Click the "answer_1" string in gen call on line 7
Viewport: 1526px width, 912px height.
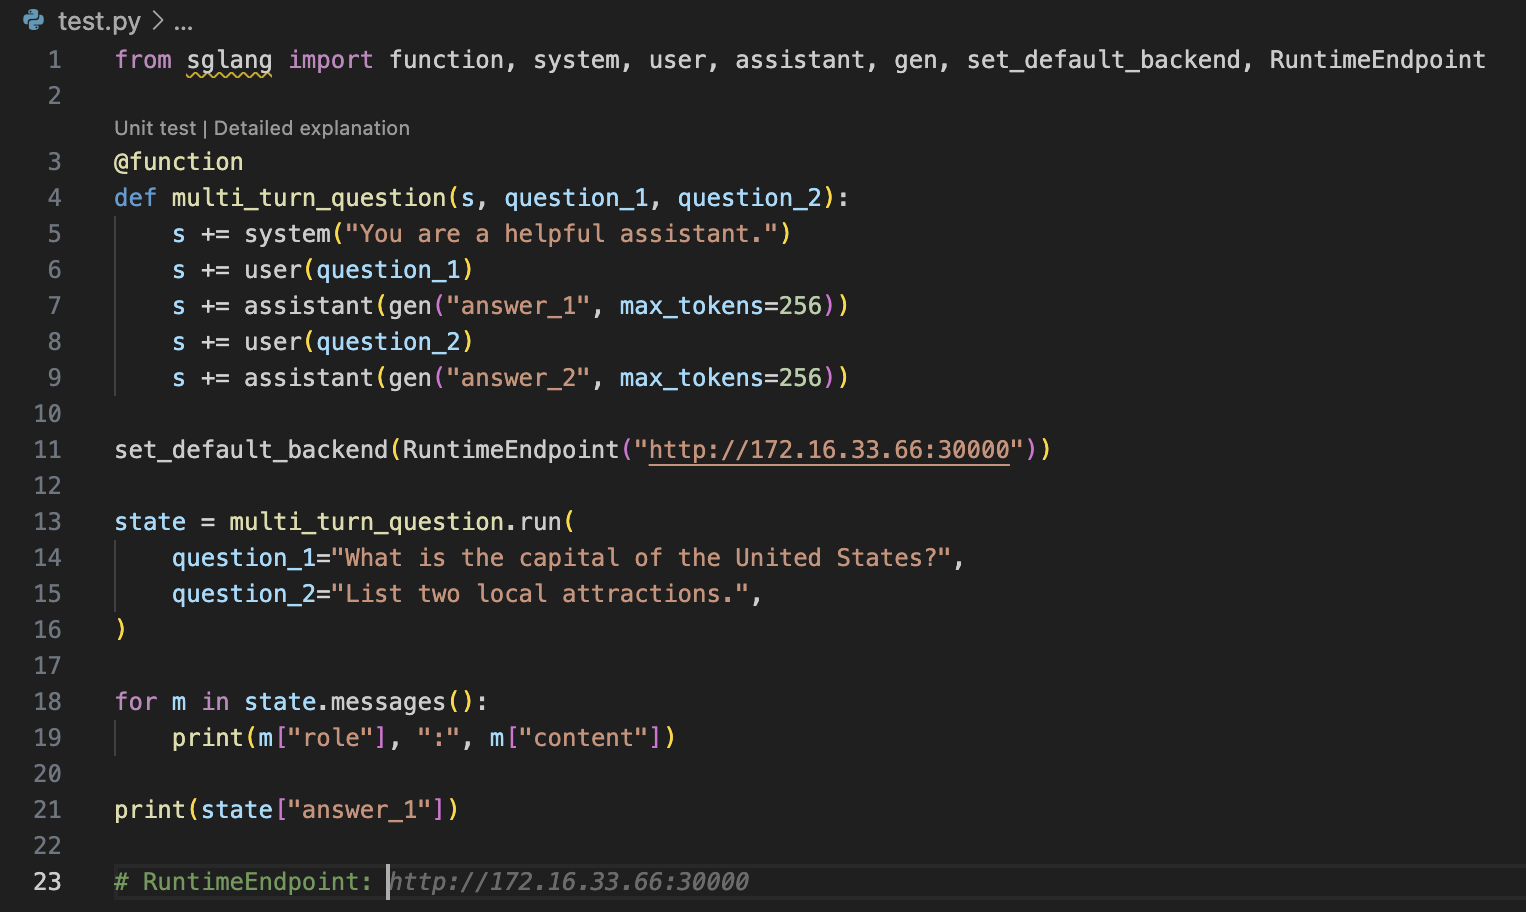coord(518,306)
